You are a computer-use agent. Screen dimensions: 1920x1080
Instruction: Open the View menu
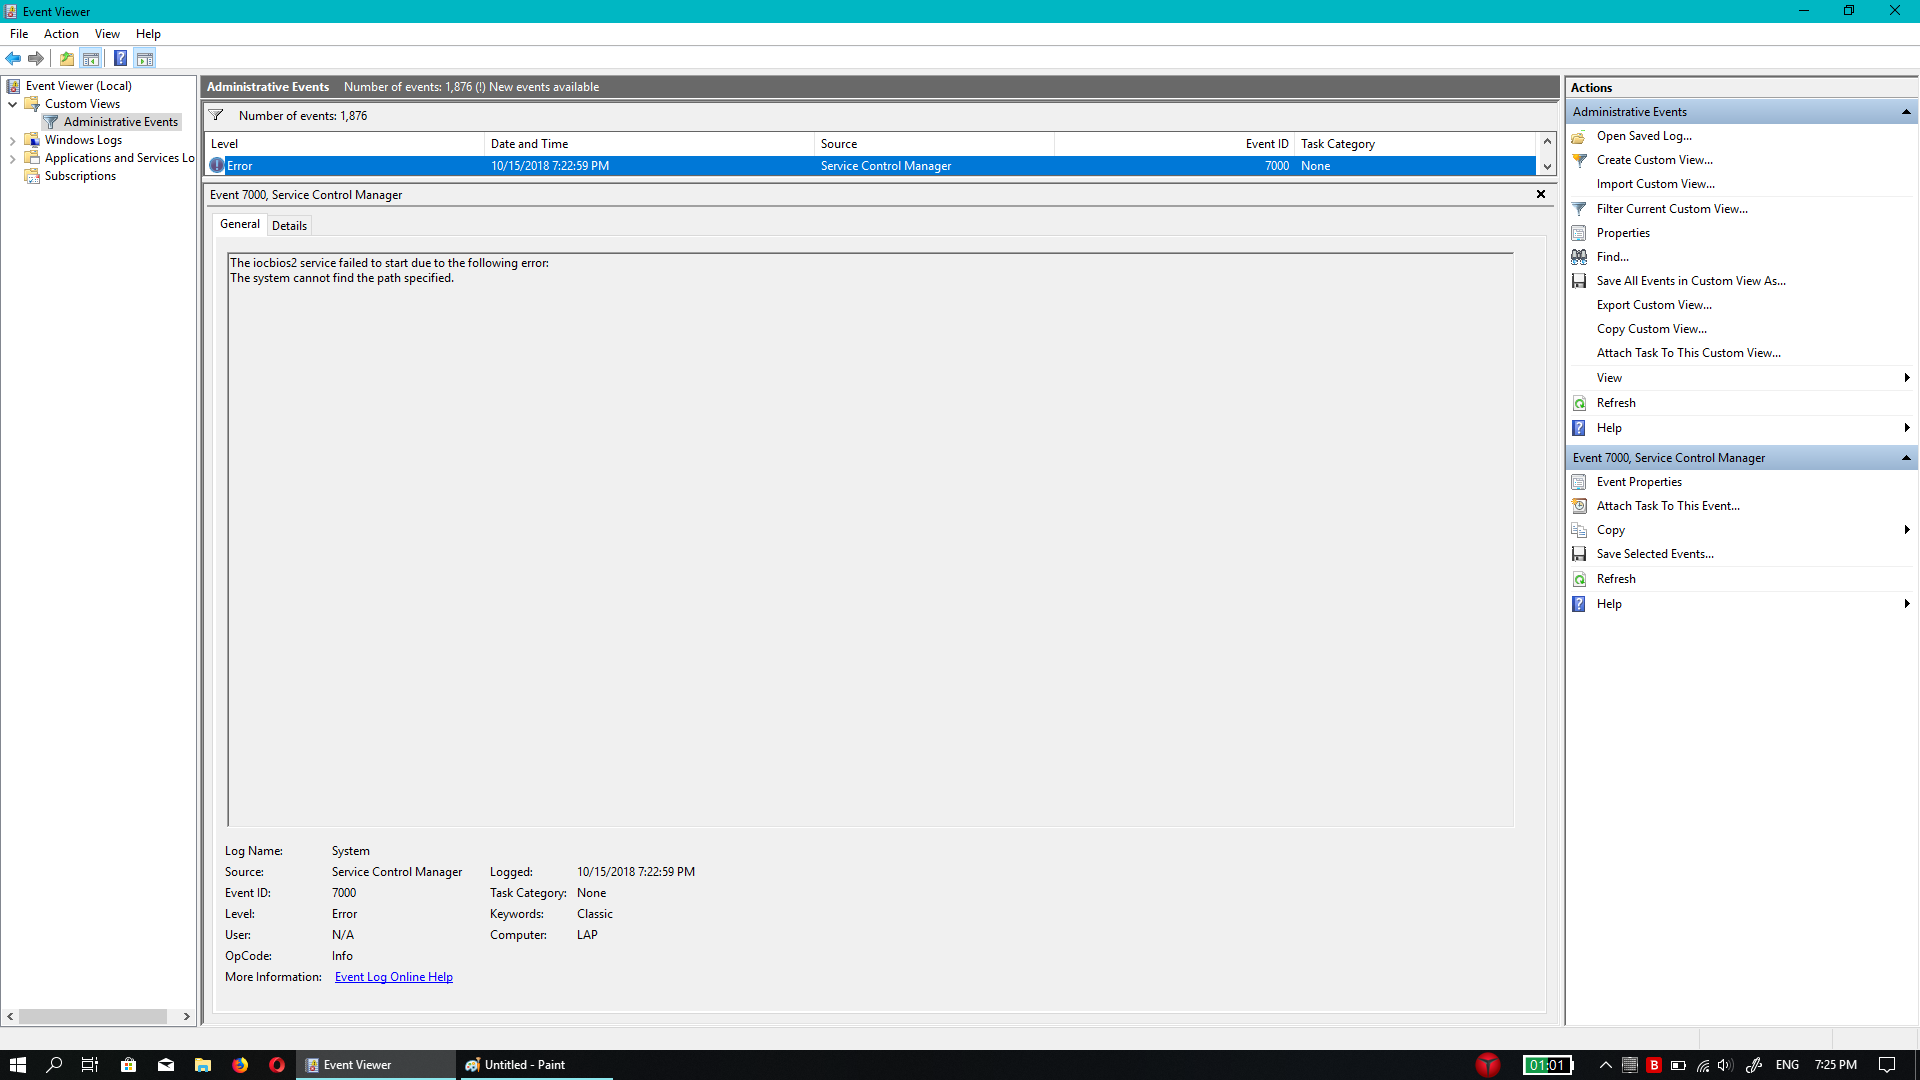[107, 34]
